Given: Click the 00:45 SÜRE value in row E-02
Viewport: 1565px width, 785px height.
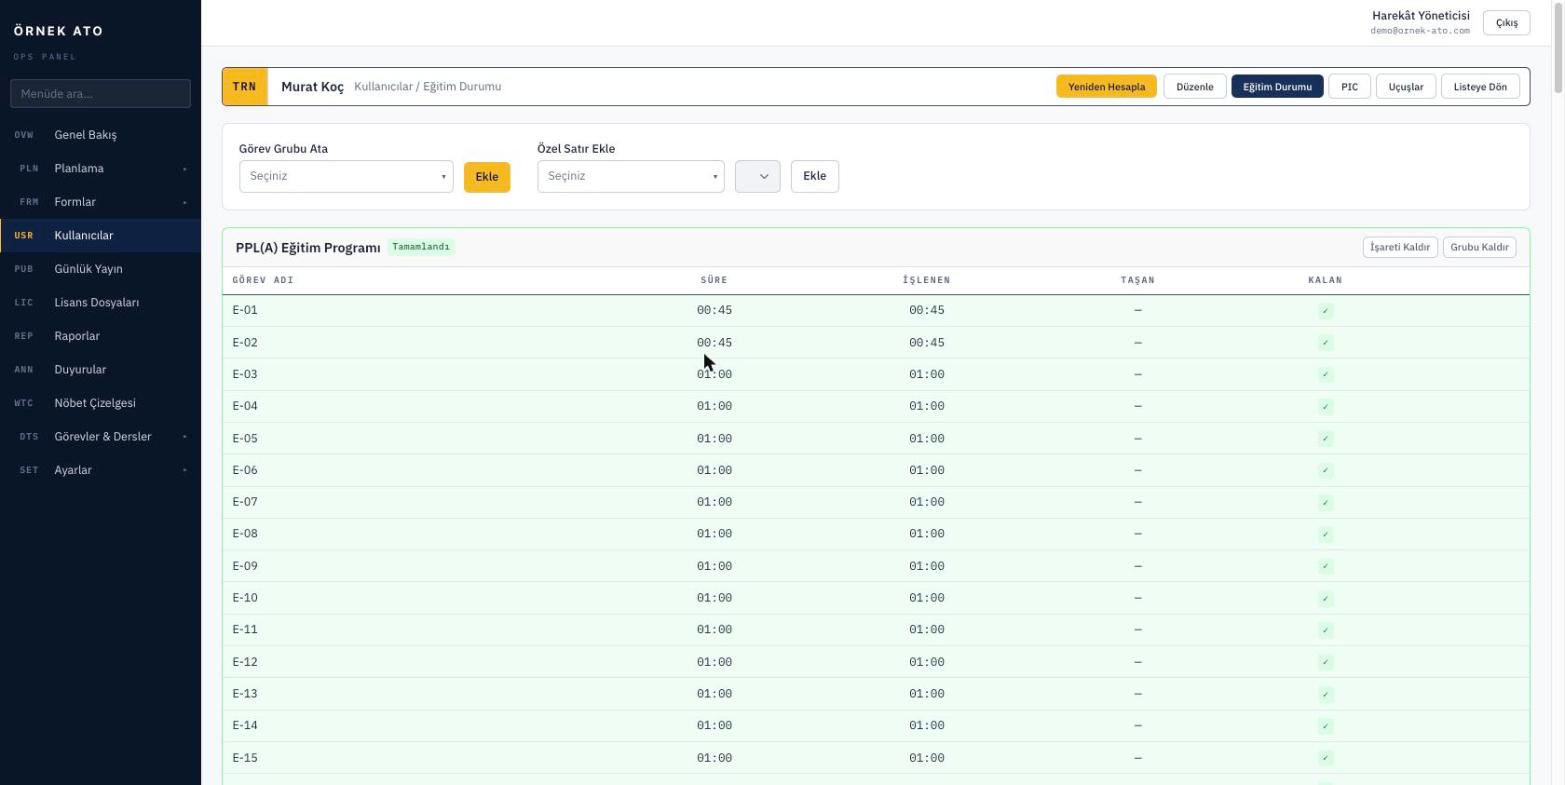Looking at the screenshot, I should pyautogui.click(x=714, y=343).
